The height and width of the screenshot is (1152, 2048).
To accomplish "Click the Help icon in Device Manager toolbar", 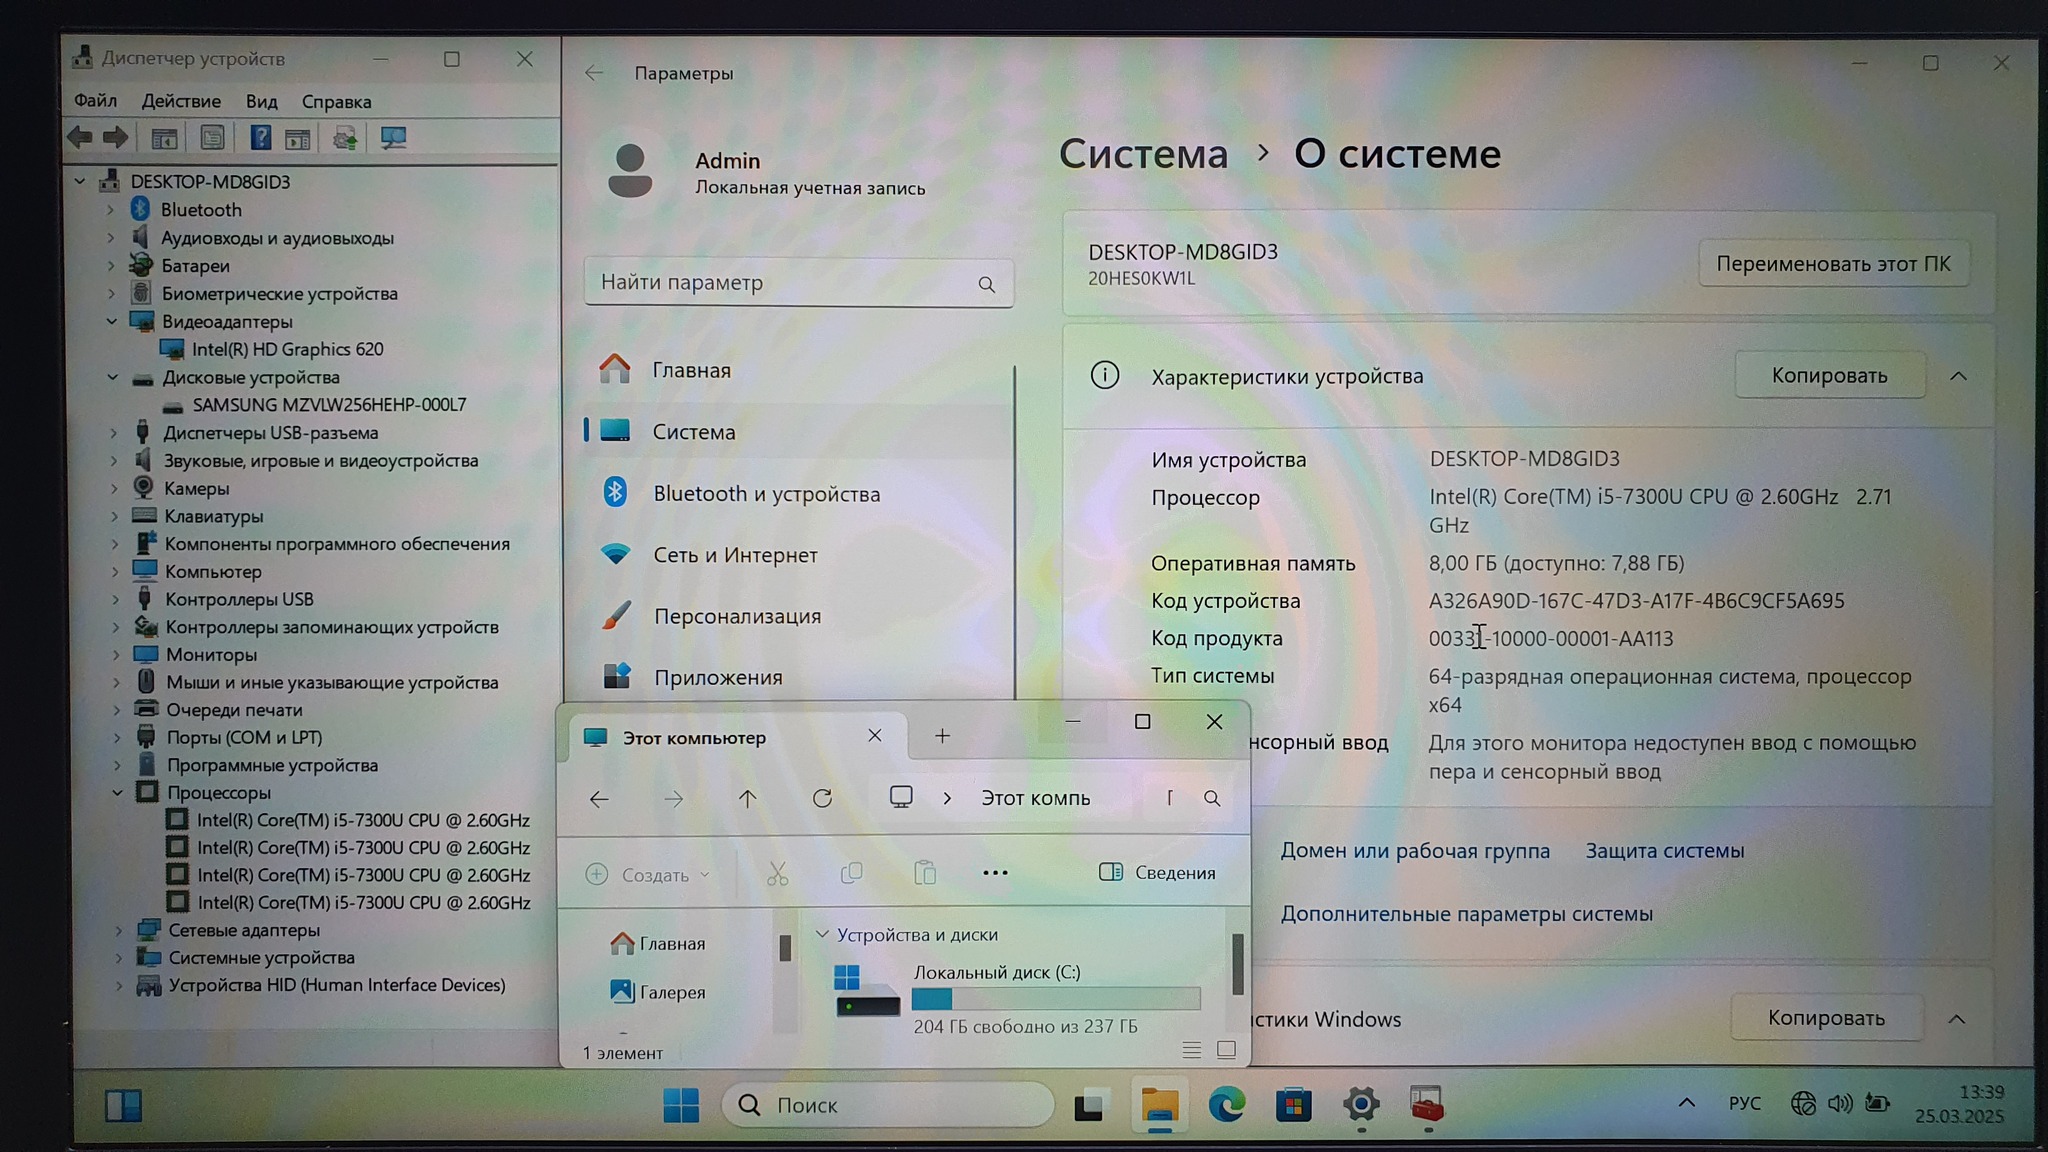I will [x=260, y=138].
